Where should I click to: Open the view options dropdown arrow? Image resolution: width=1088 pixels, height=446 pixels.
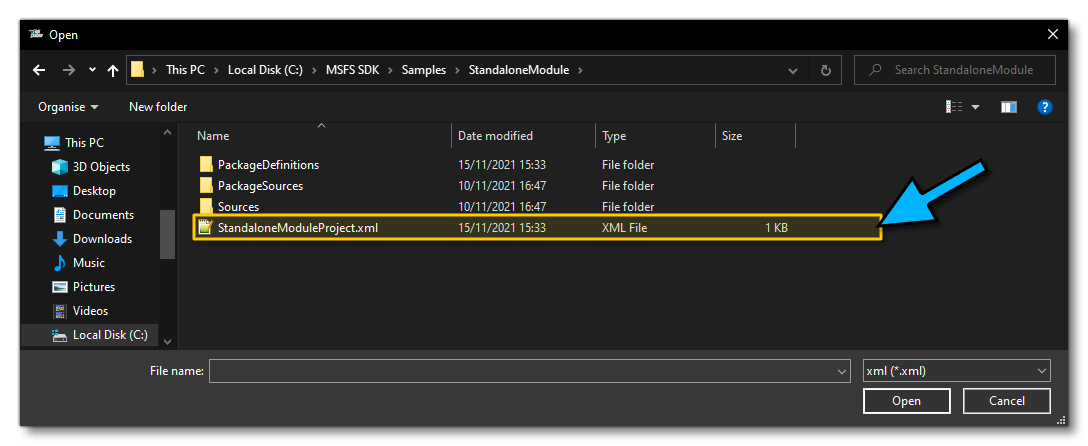coord(976,107)
